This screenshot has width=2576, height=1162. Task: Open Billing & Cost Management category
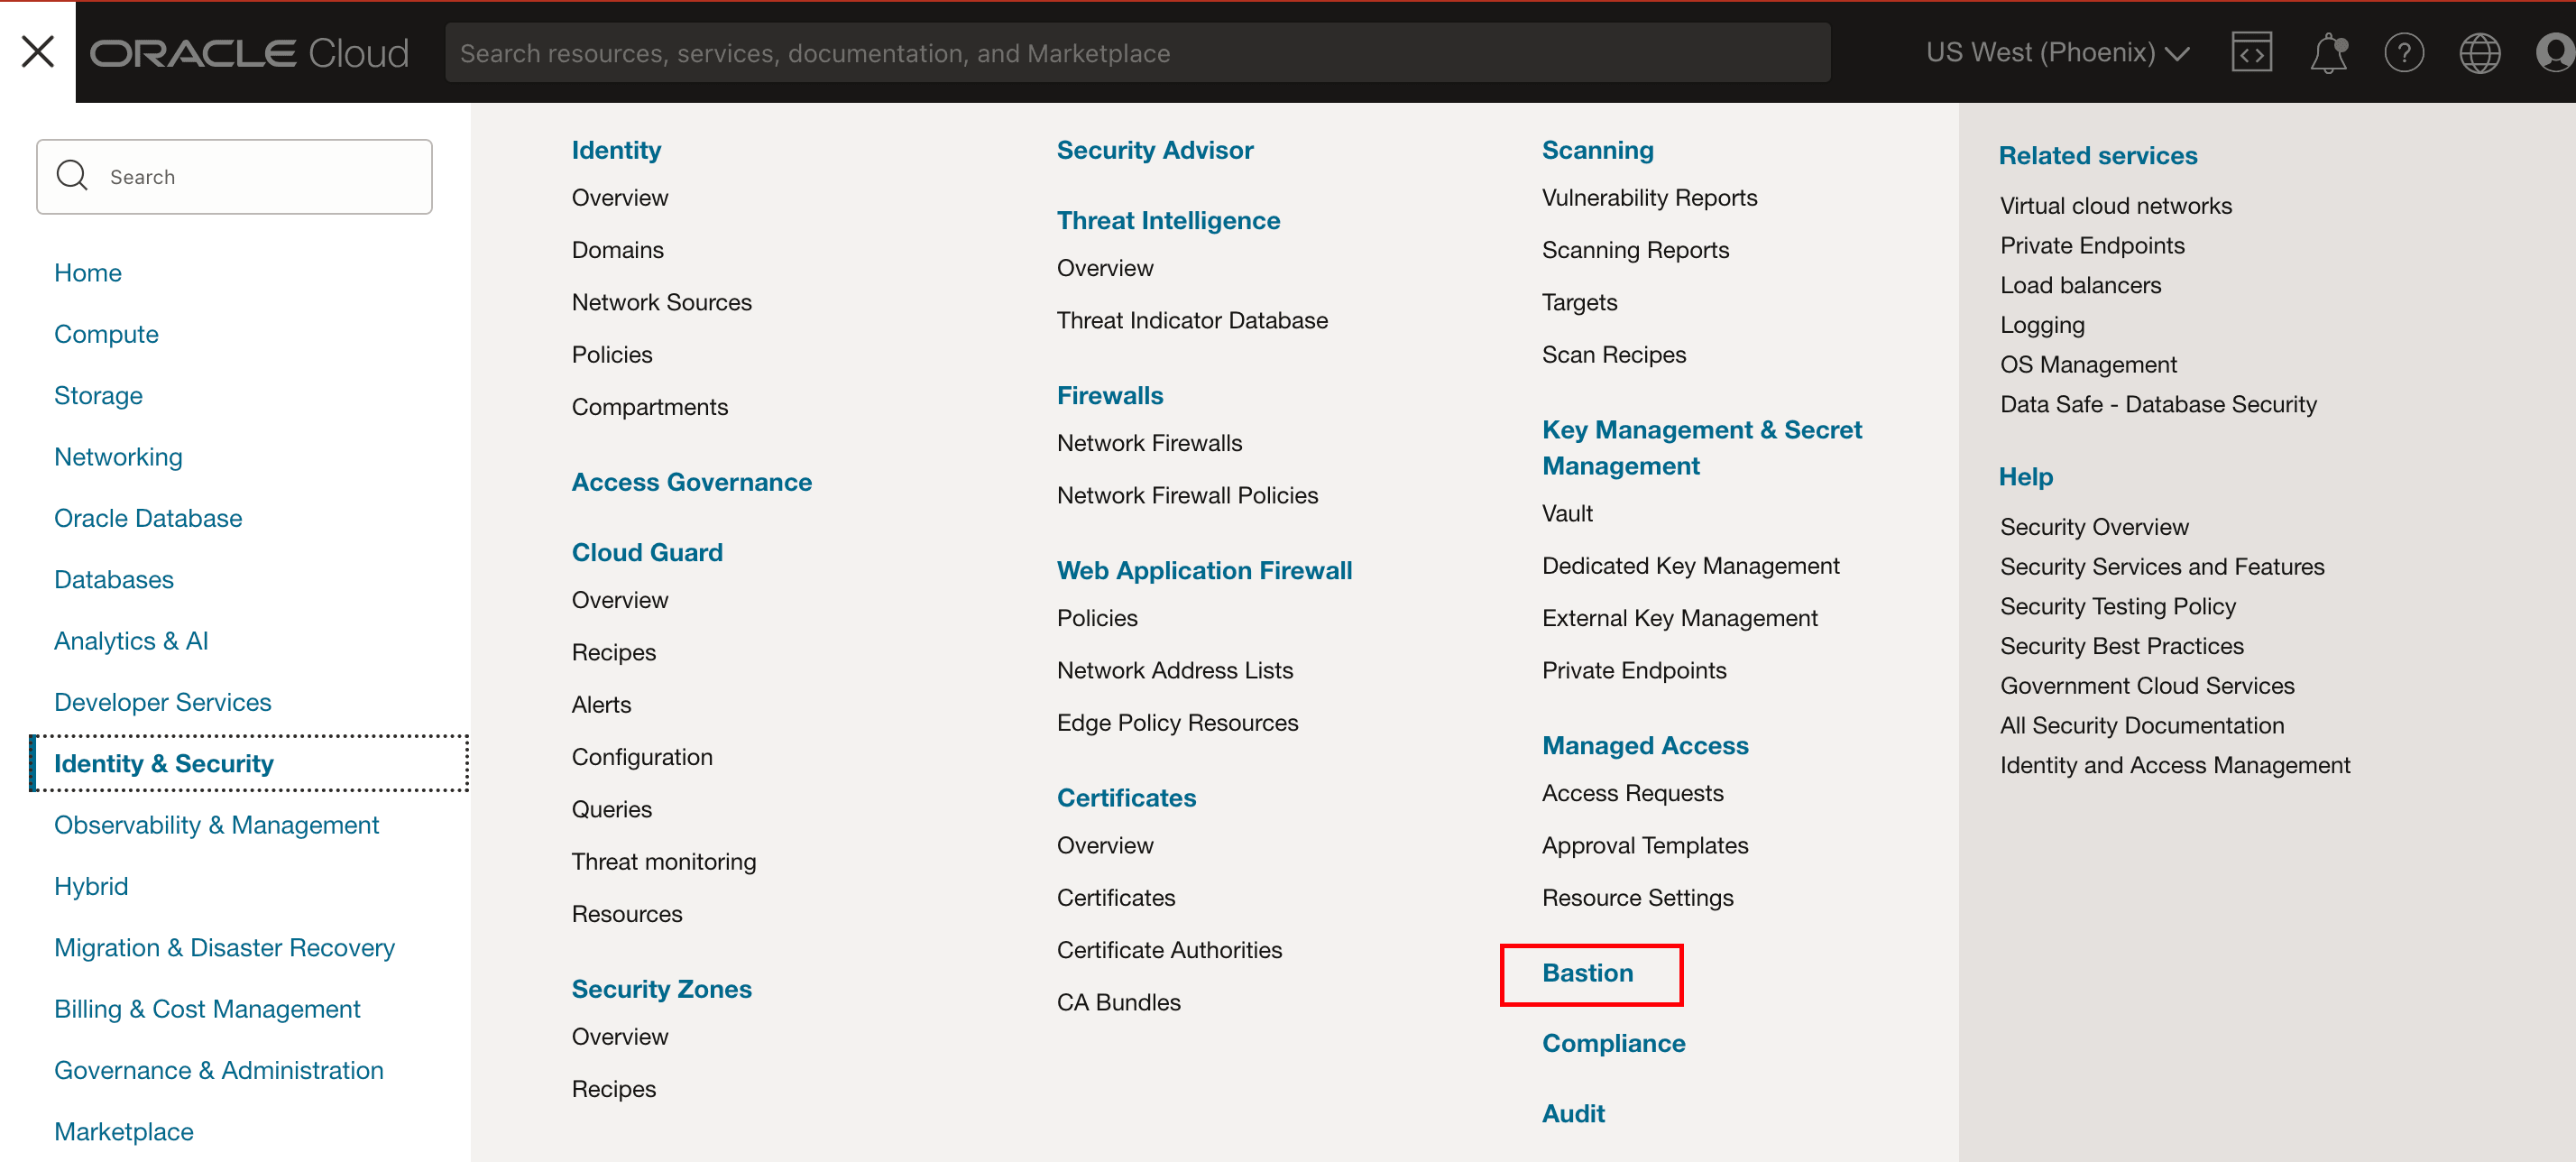coord(207,1009)
